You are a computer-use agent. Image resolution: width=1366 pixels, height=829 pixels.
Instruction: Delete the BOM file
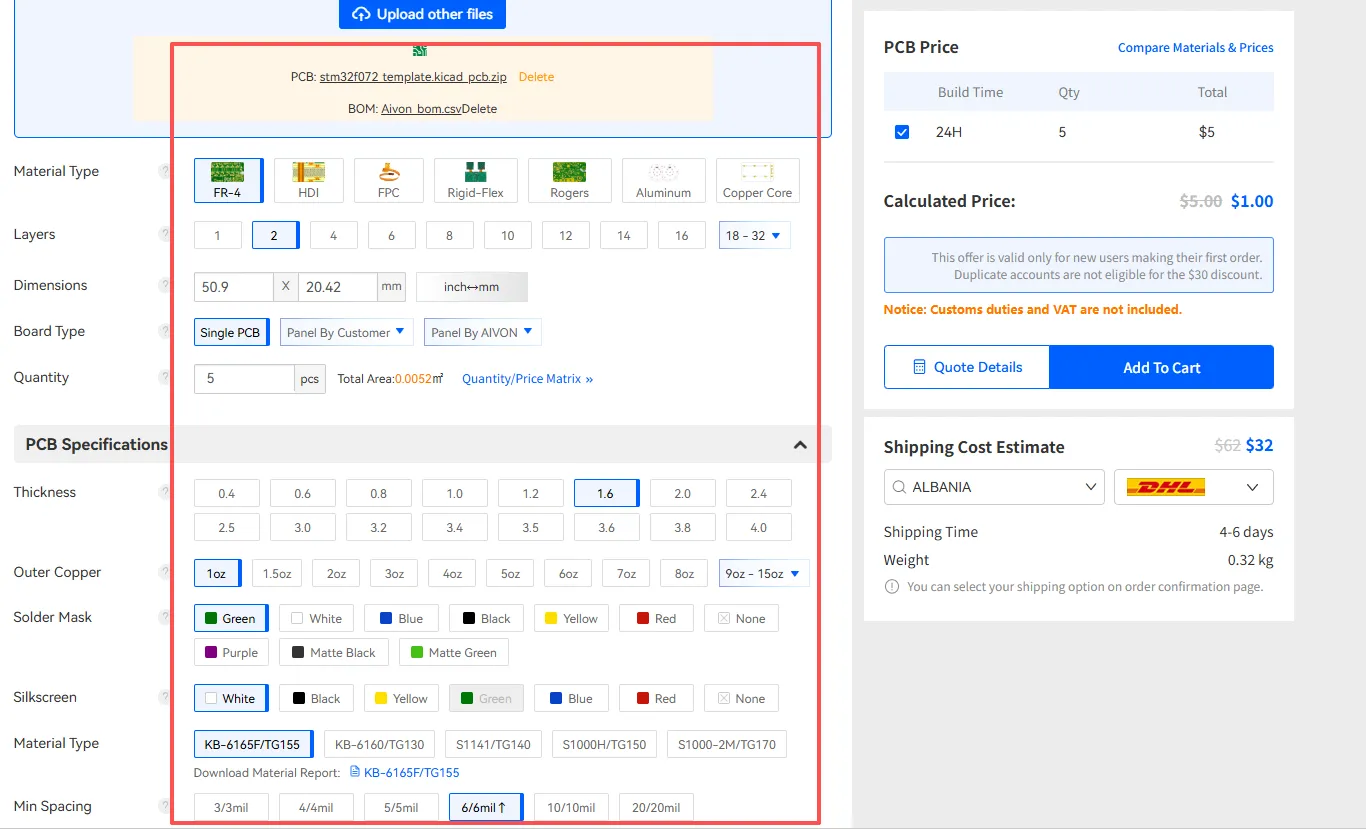480,108
